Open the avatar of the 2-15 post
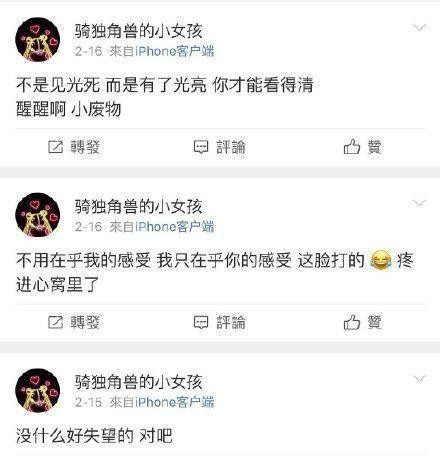 [x=38, y=391]
